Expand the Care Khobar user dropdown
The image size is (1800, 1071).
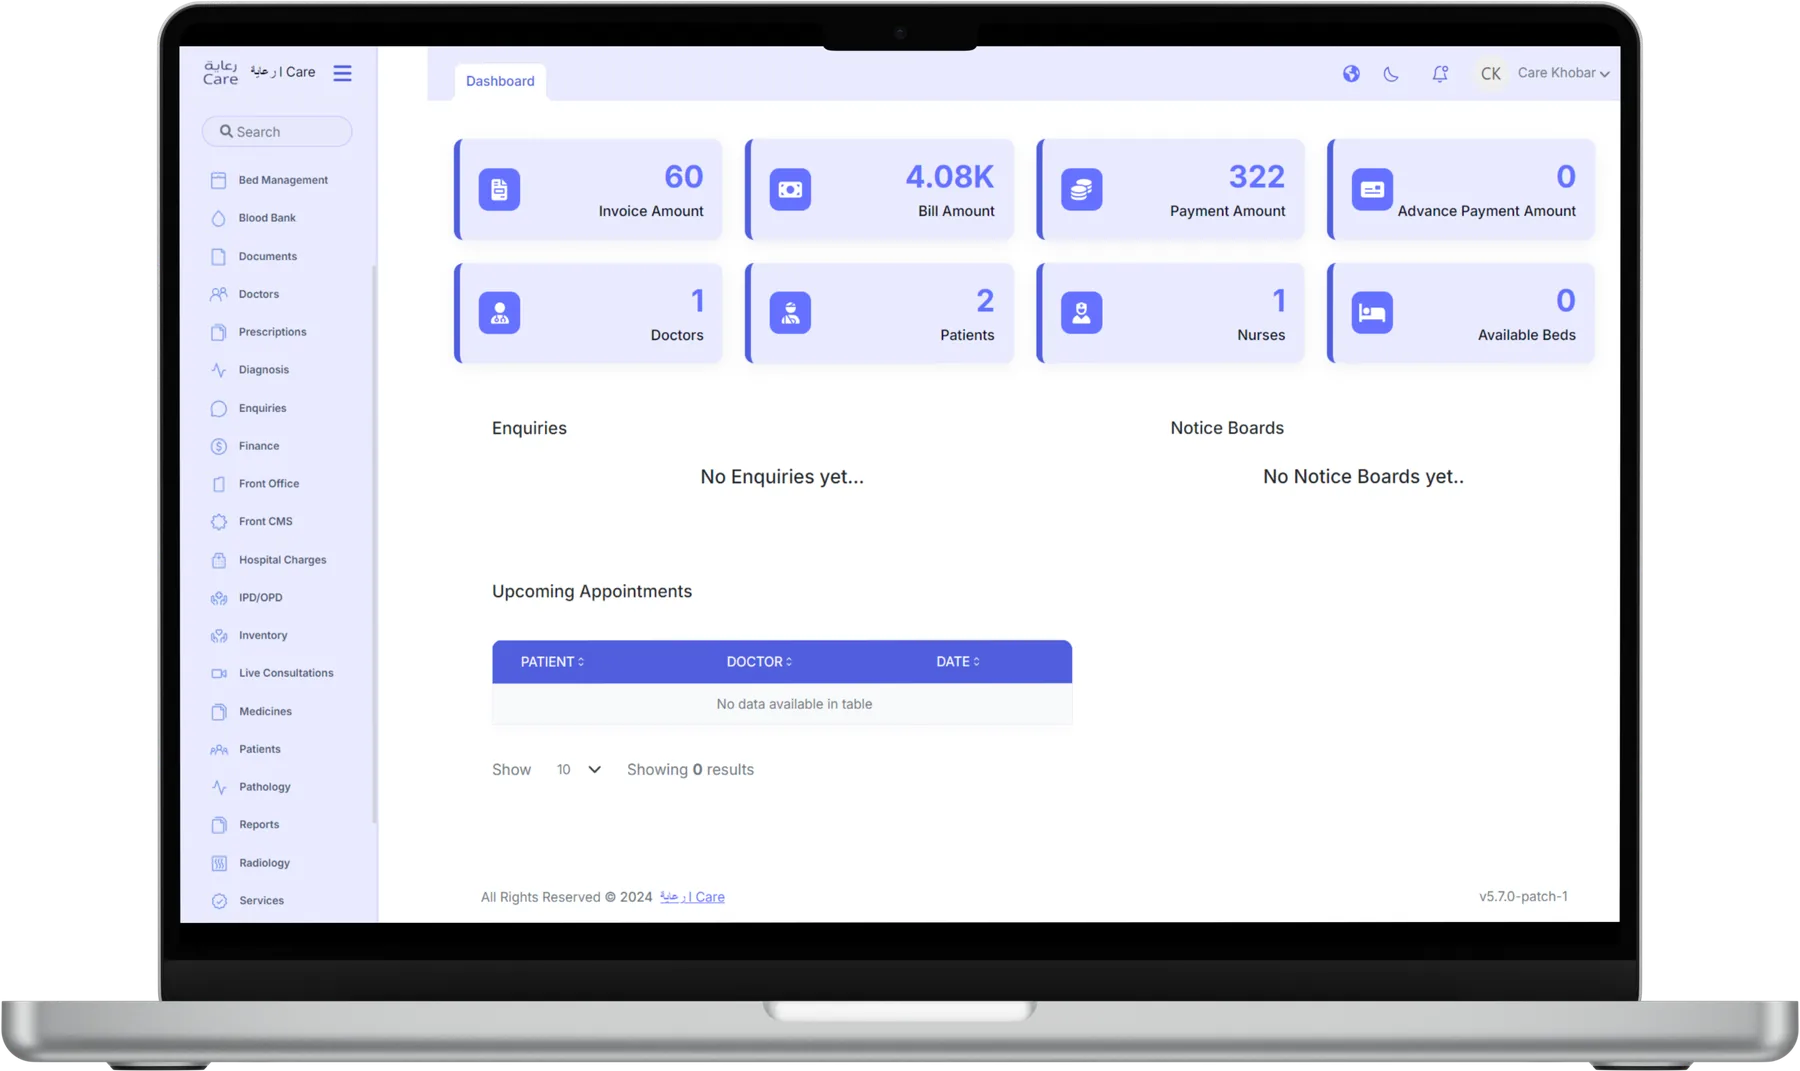point(1564,73)
